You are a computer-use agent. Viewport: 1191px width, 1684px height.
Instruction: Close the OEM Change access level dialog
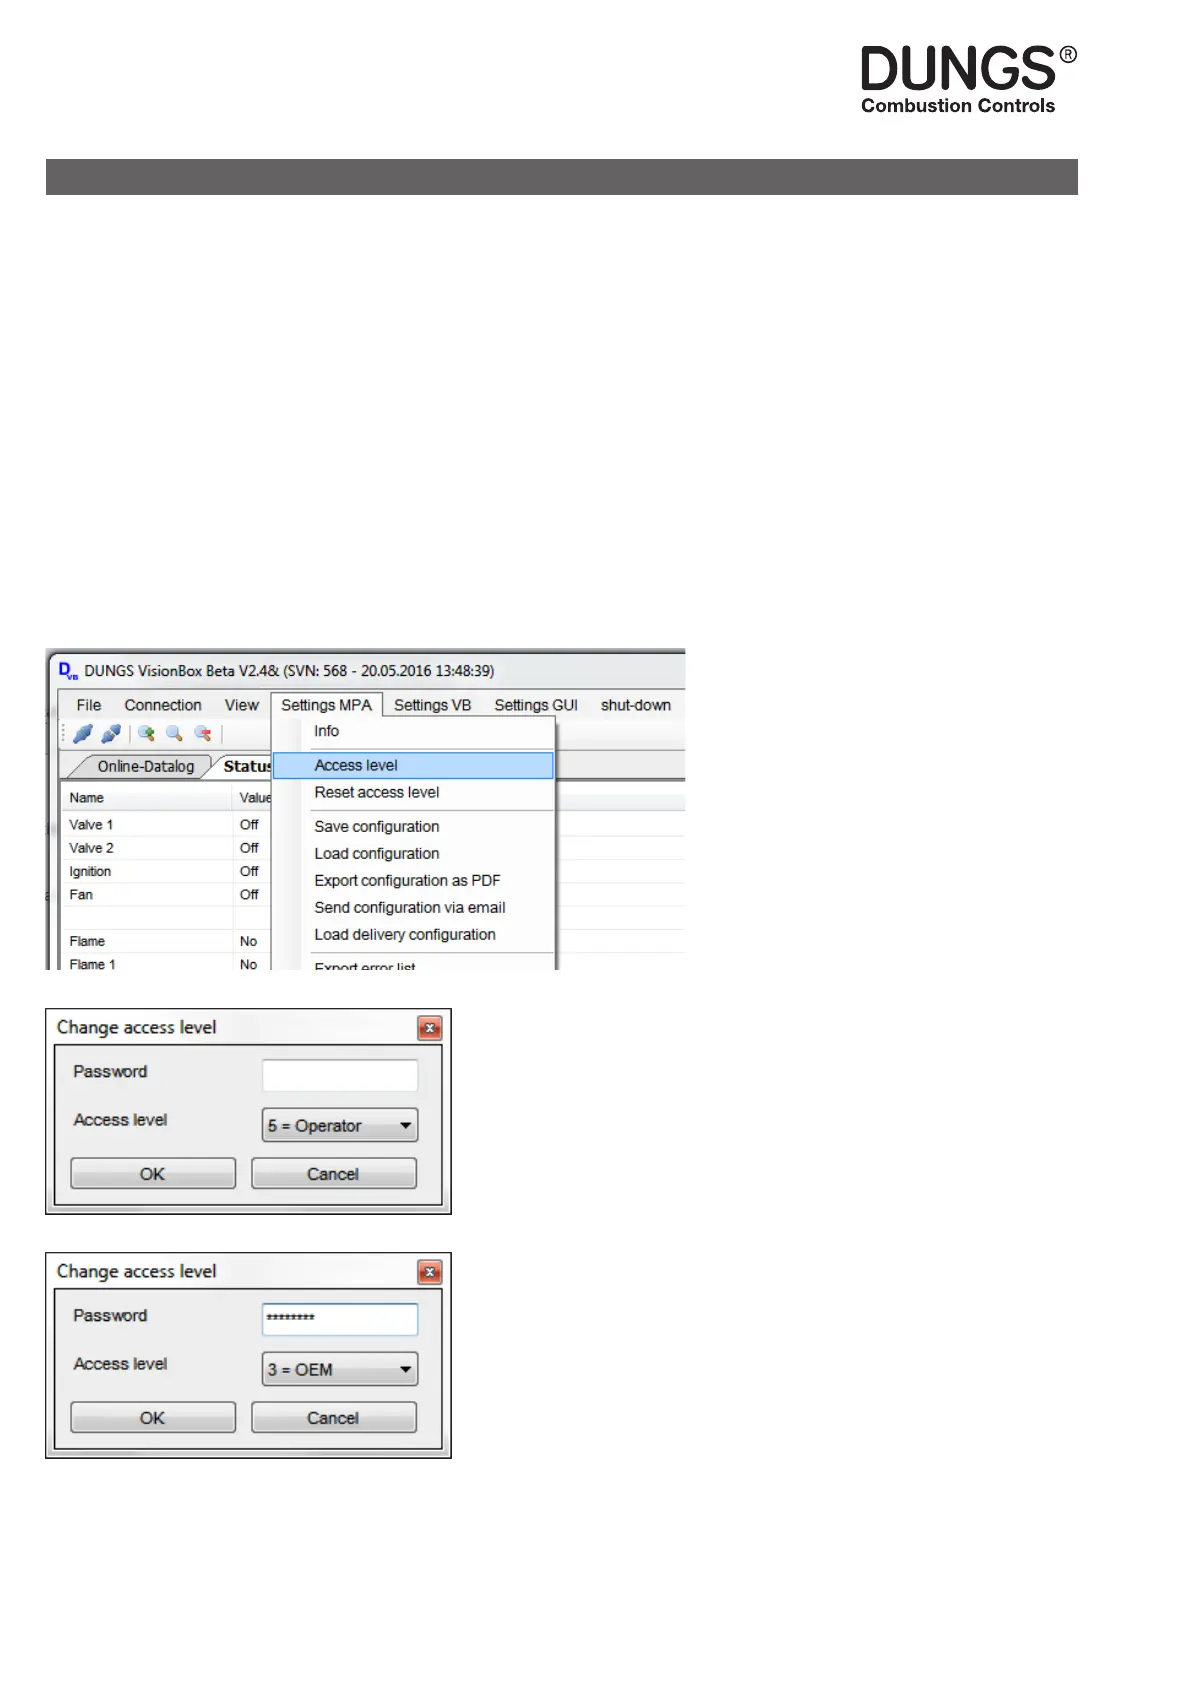pyautogui.click(x=430, y=1272)
